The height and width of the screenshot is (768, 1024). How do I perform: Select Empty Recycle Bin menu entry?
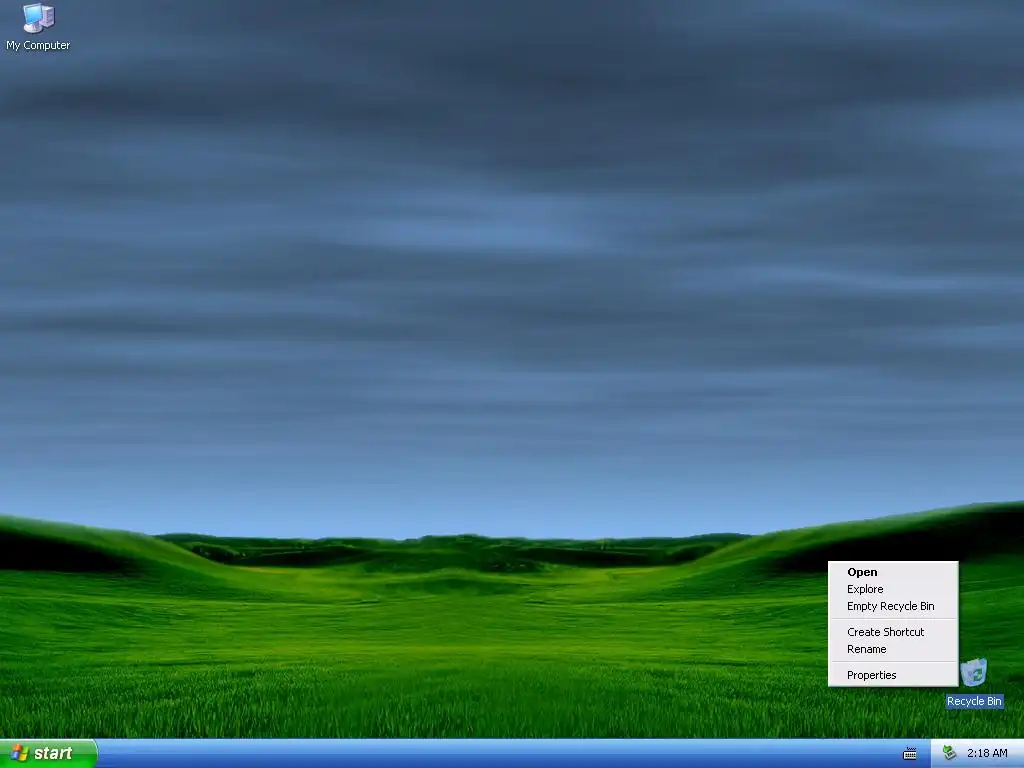pos(893,606)
